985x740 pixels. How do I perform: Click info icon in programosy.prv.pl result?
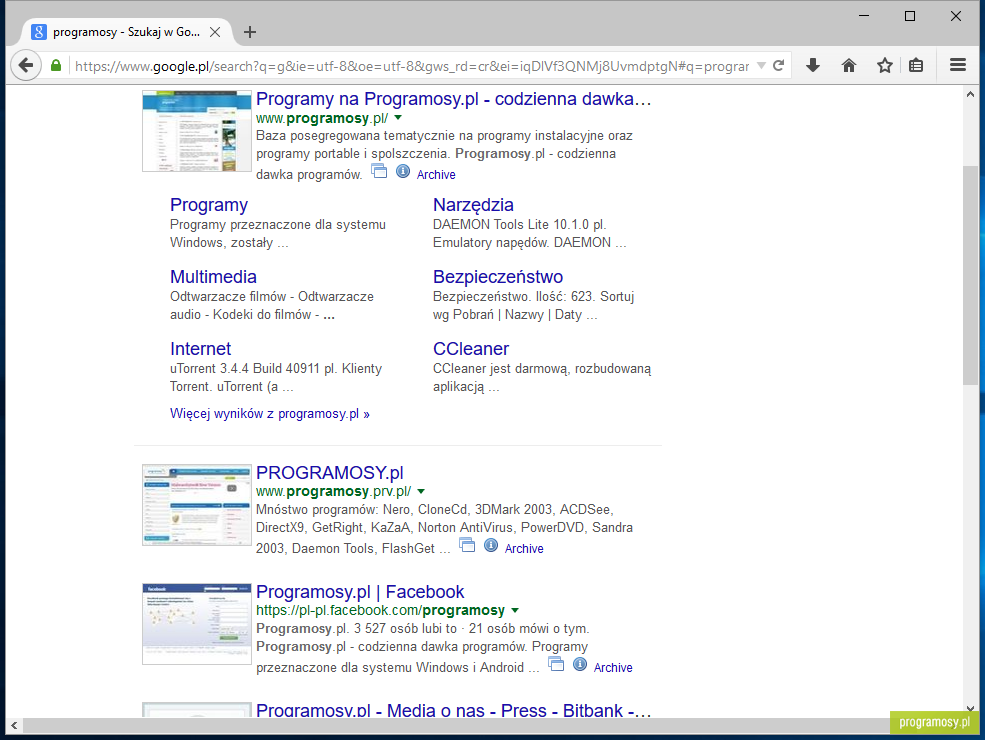(x=491, y=545)
